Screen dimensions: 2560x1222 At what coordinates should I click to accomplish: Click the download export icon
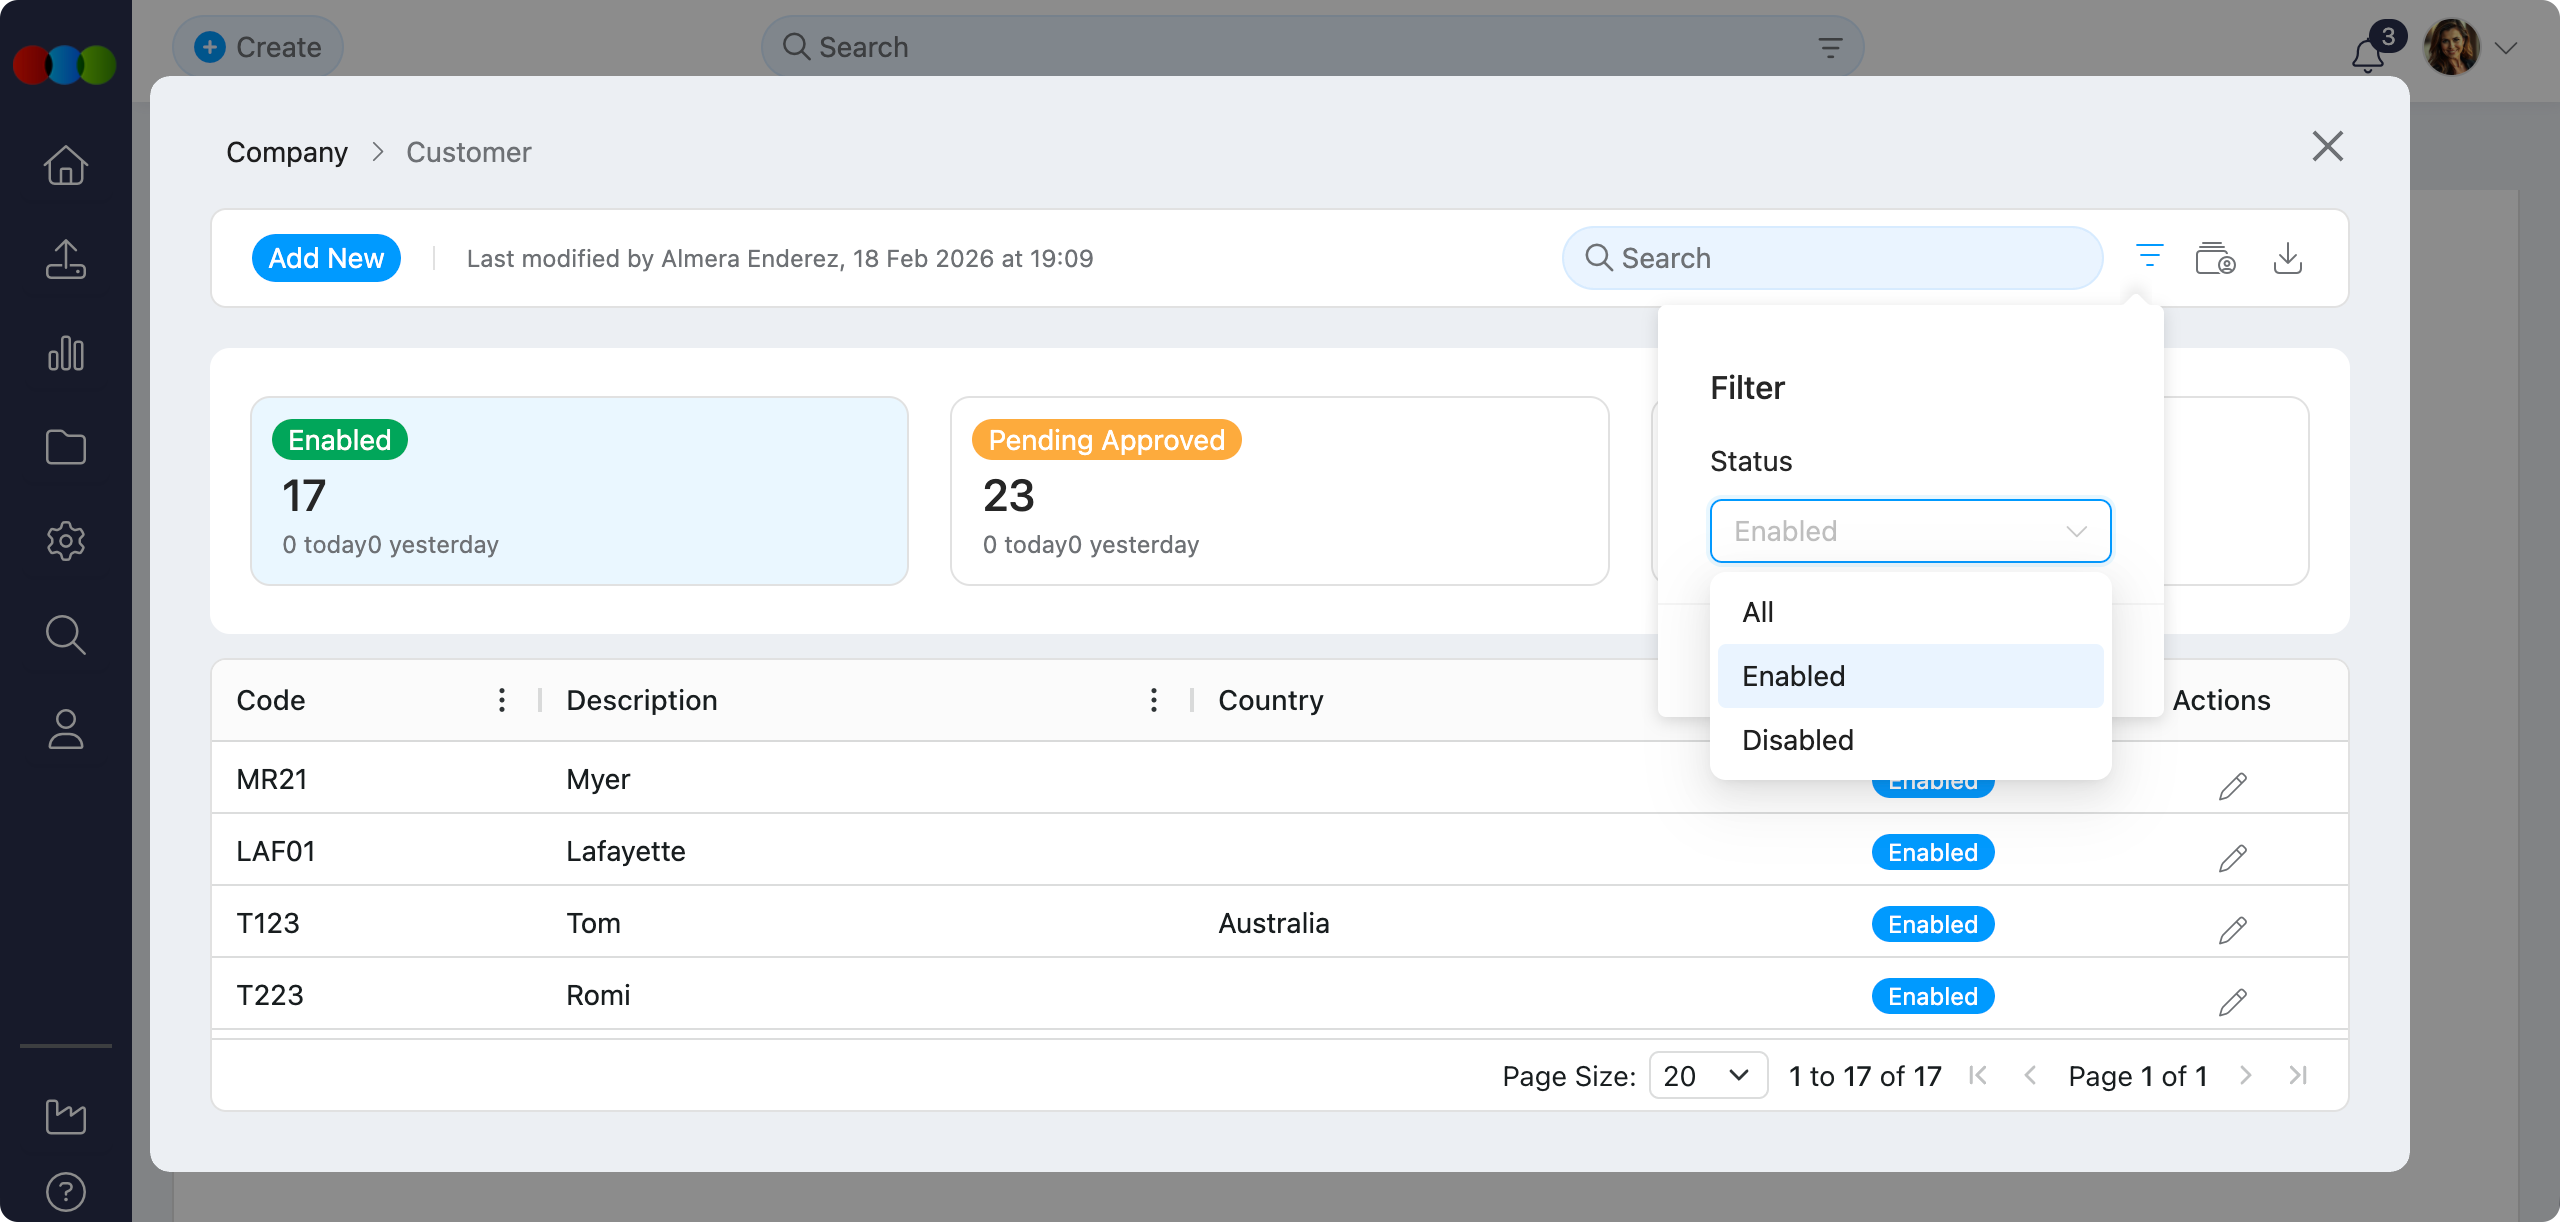tap(2287, 258)
